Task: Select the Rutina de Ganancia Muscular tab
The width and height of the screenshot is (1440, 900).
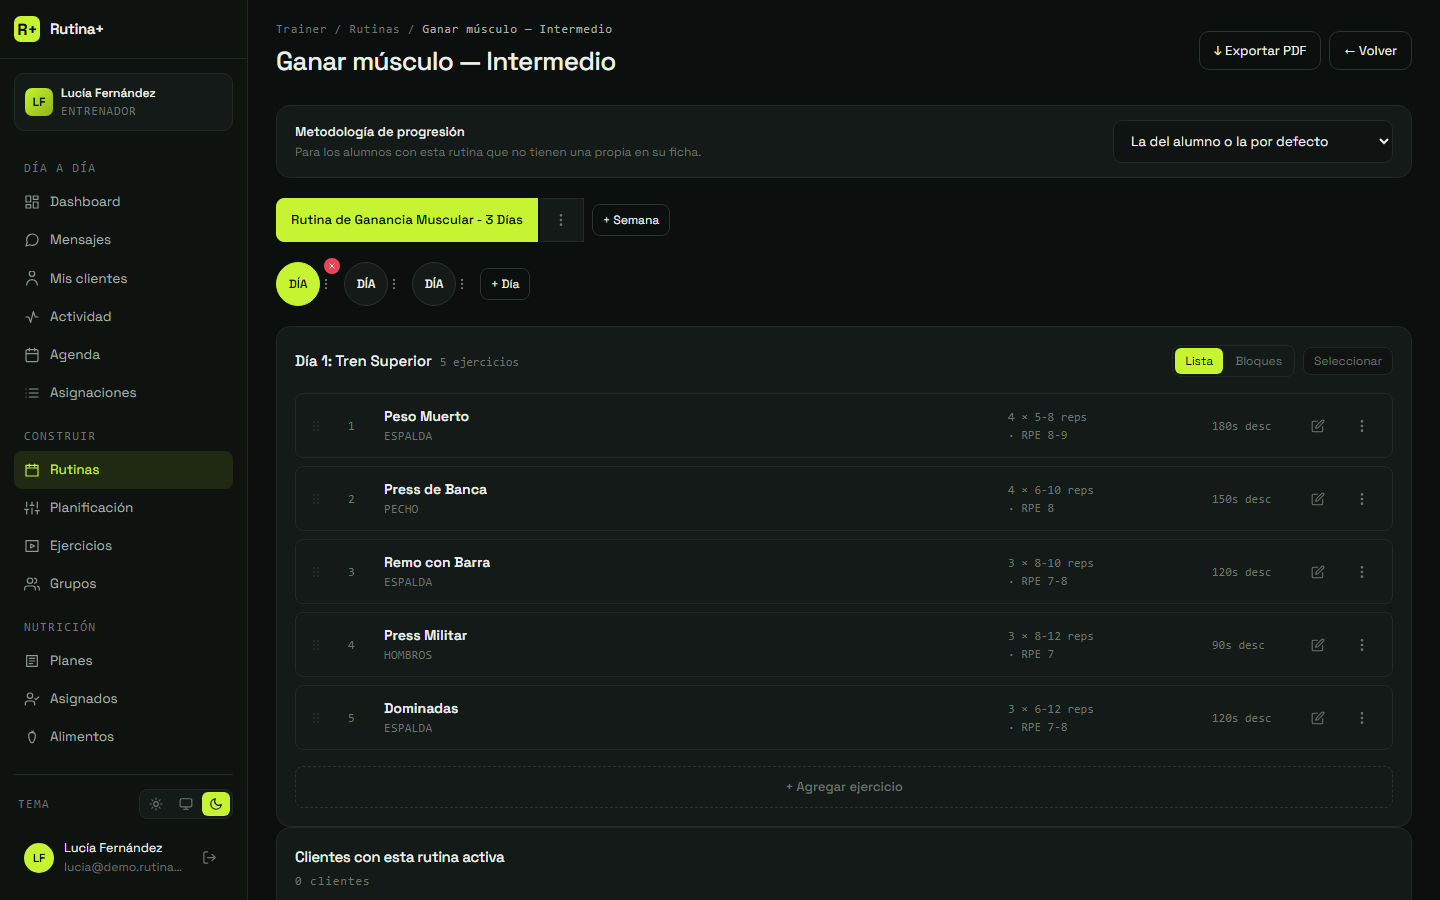Action: point(407,220)
